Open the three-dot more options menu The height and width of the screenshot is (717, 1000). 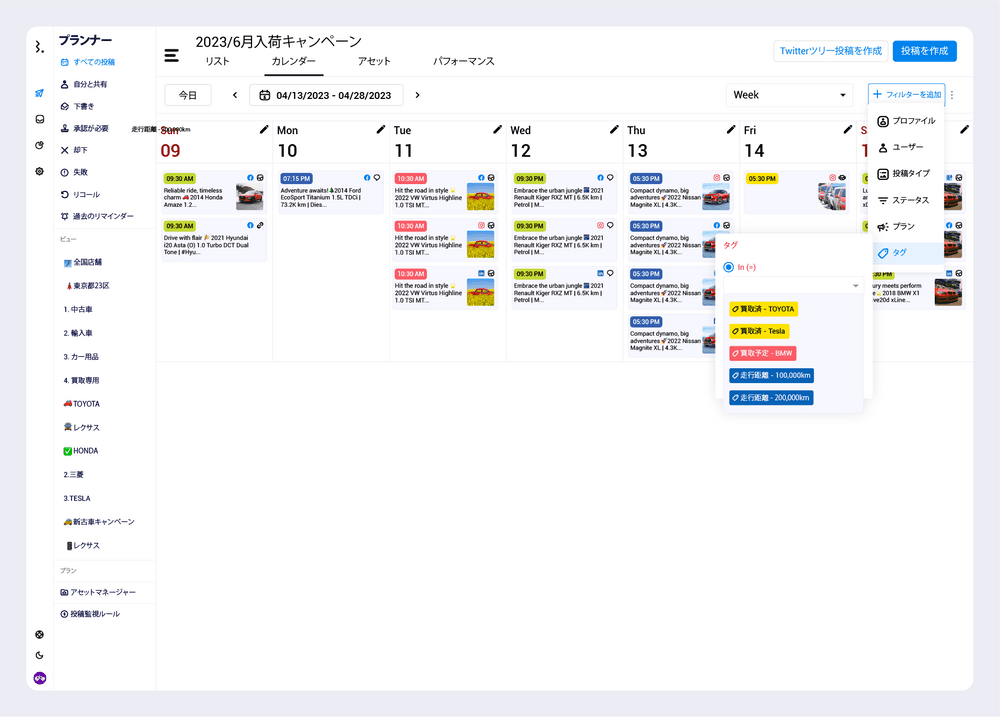(952, 95)
